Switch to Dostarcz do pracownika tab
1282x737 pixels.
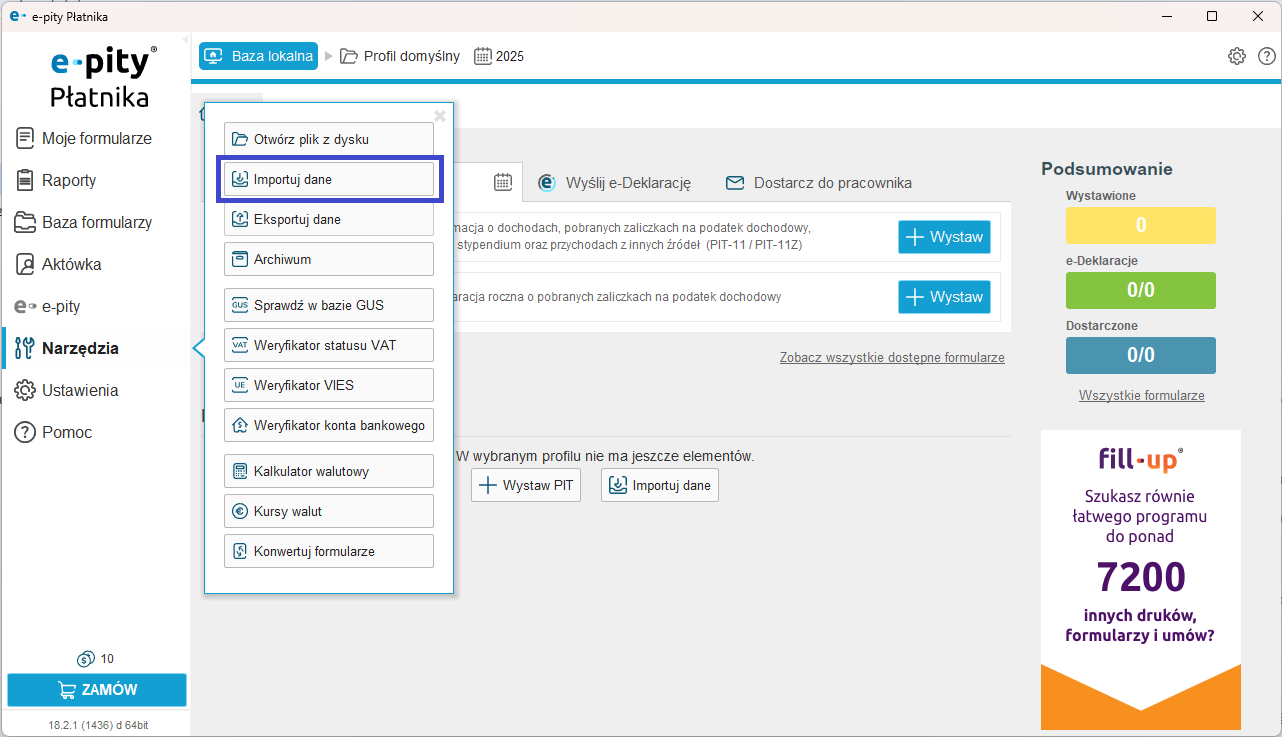pyautogui.click(x=819, y=183)
